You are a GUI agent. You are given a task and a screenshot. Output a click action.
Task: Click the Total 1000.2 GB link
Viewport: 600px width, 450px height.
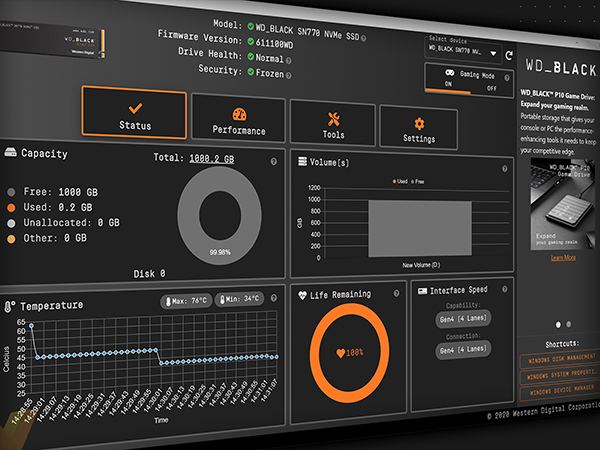click(212, 158)
